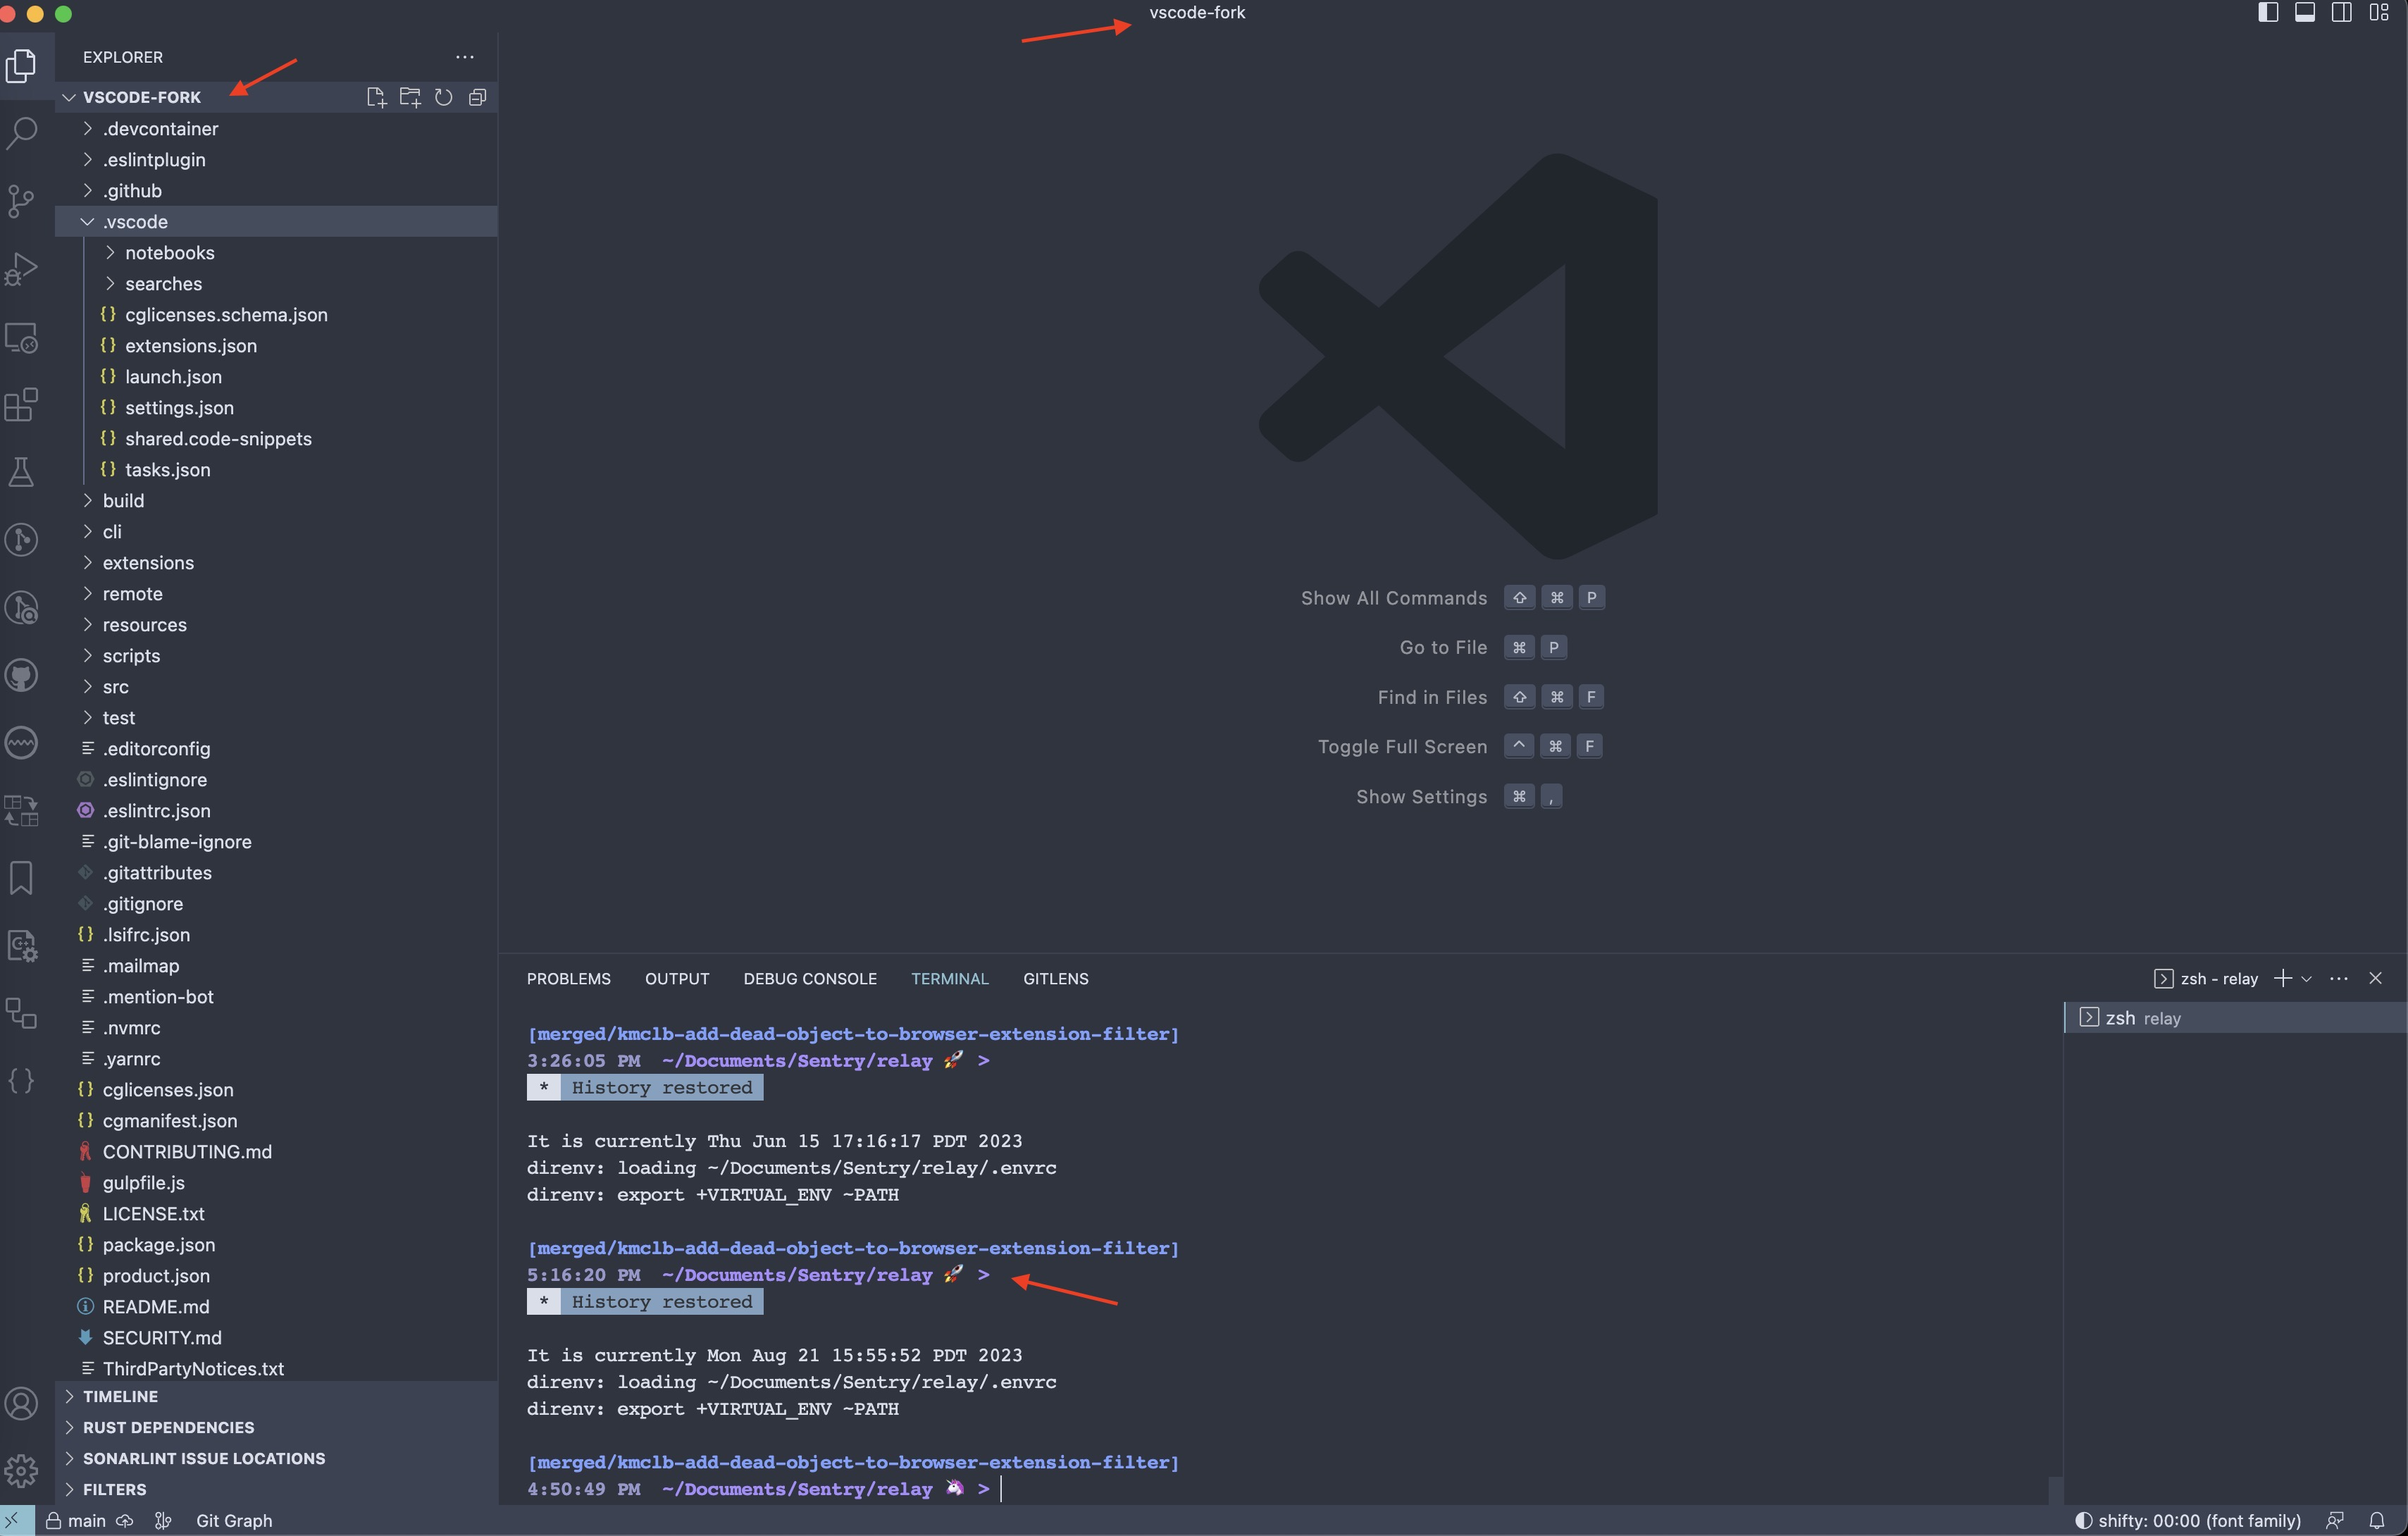
Task: Refresh the Explorer file tree
Action: tap(444, 97)
